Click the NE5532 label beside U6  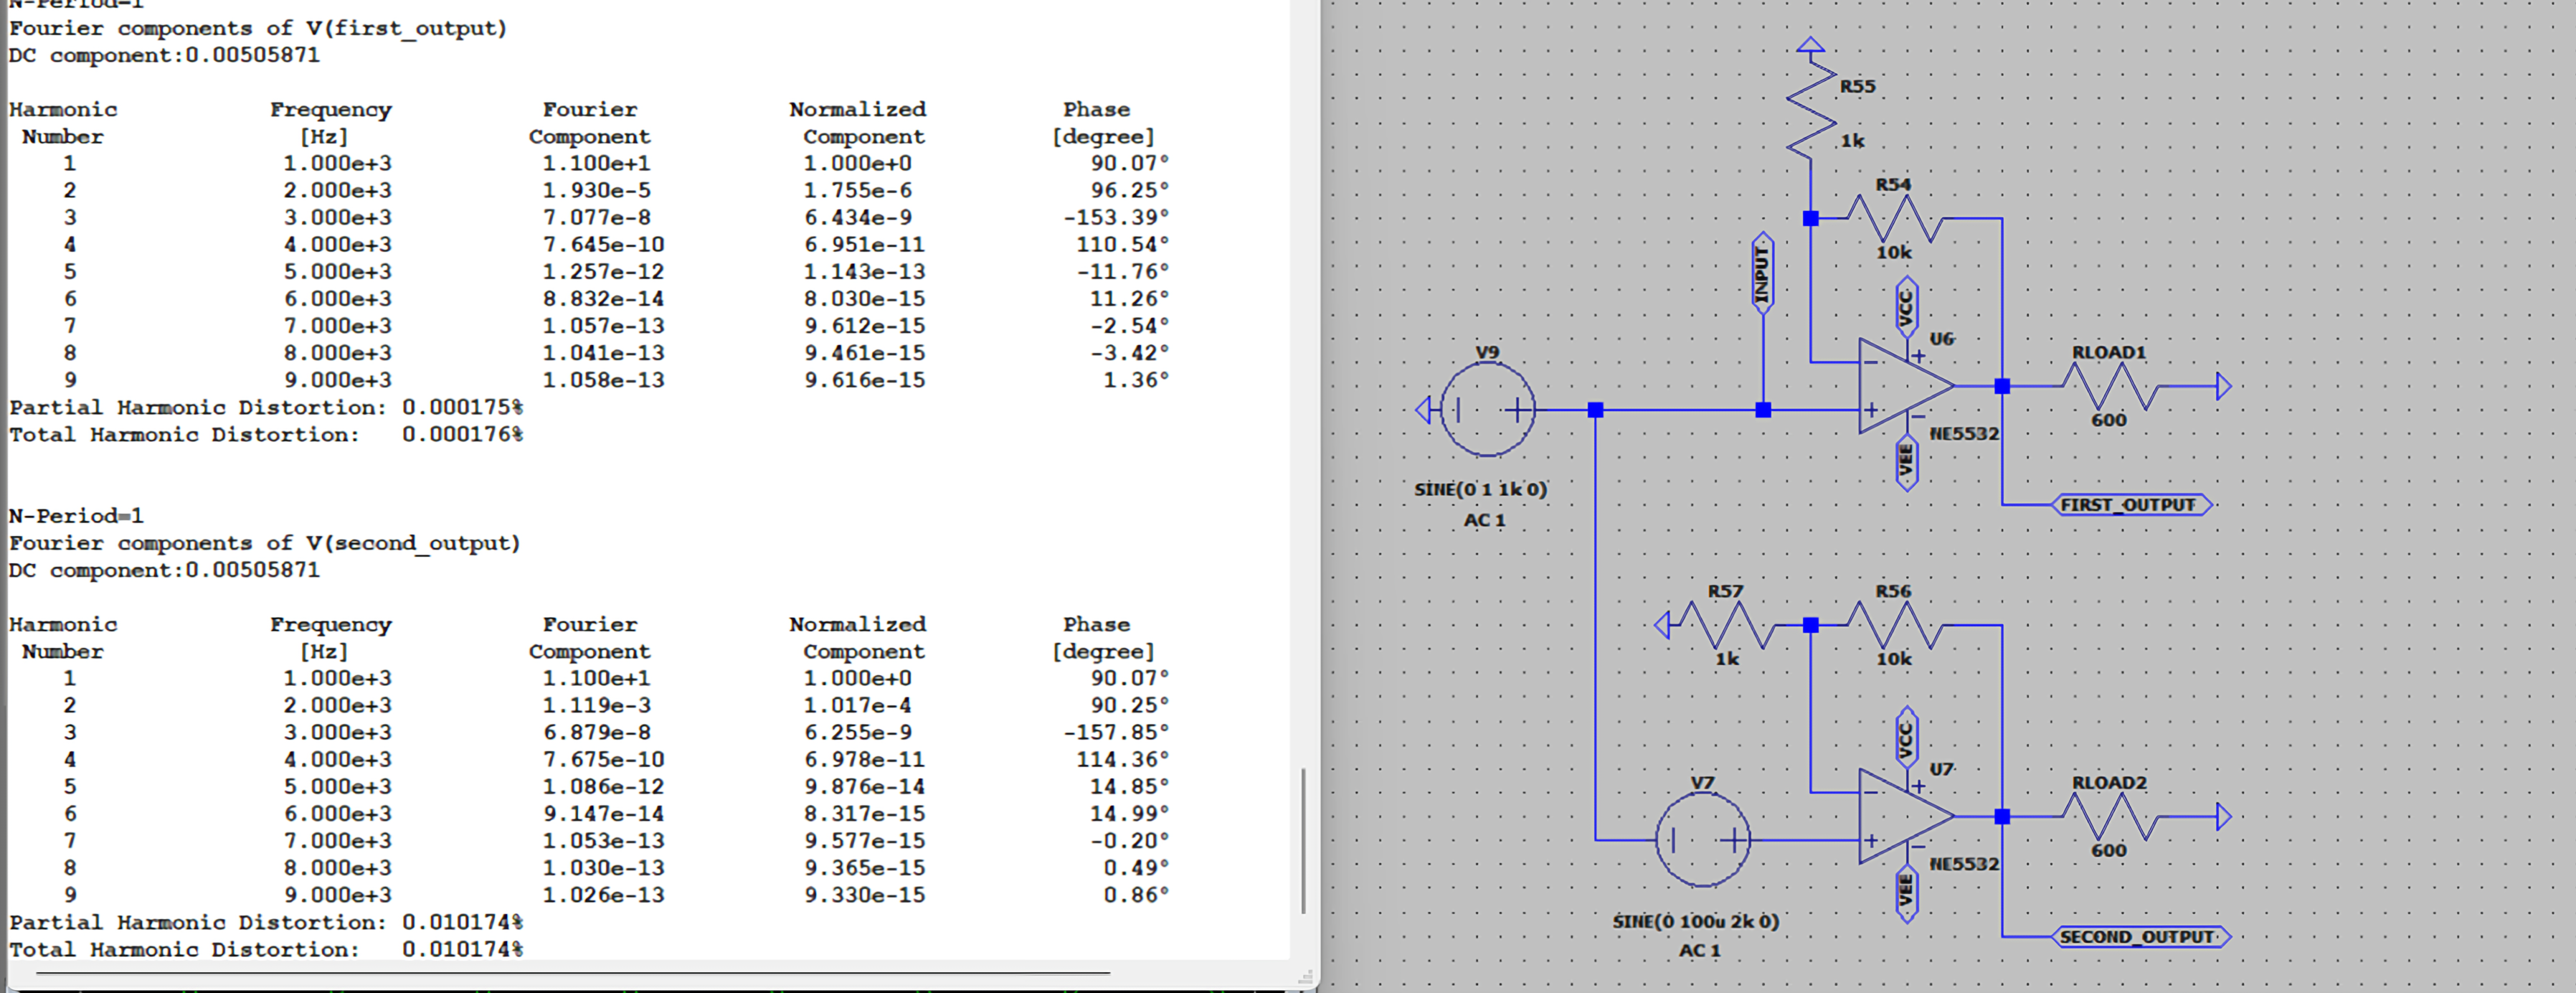pyautogui.click(x=1964, y=434)
